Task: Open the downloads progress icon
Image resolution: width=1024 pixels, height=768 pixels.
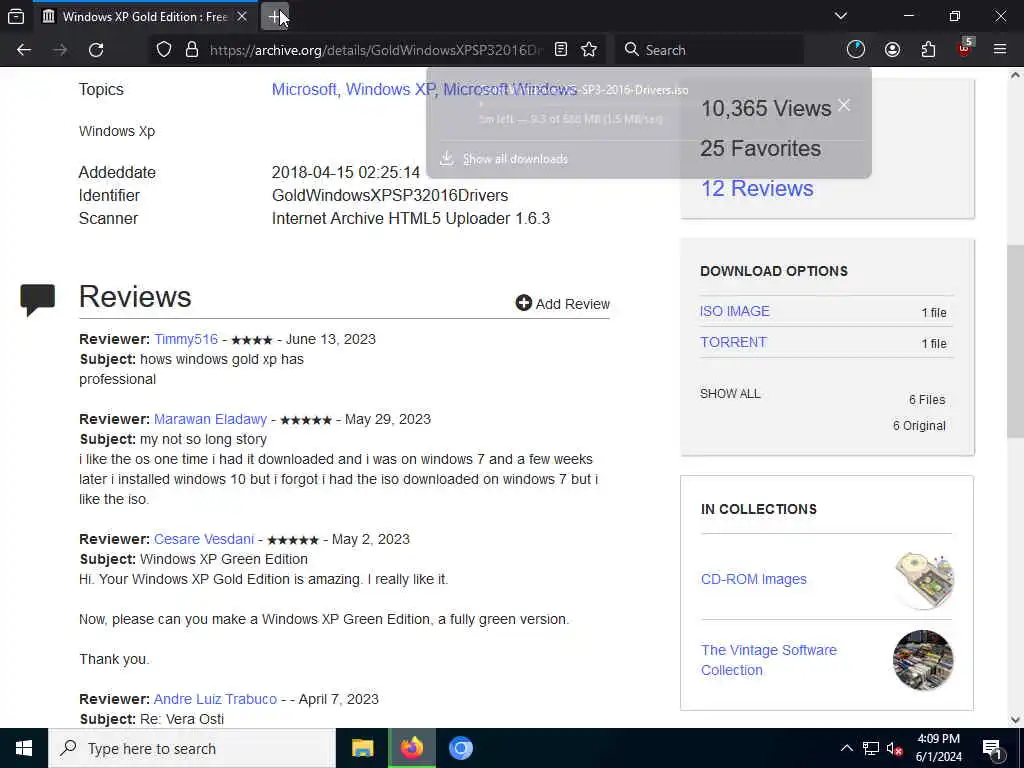Action: (x=856, y=50)
